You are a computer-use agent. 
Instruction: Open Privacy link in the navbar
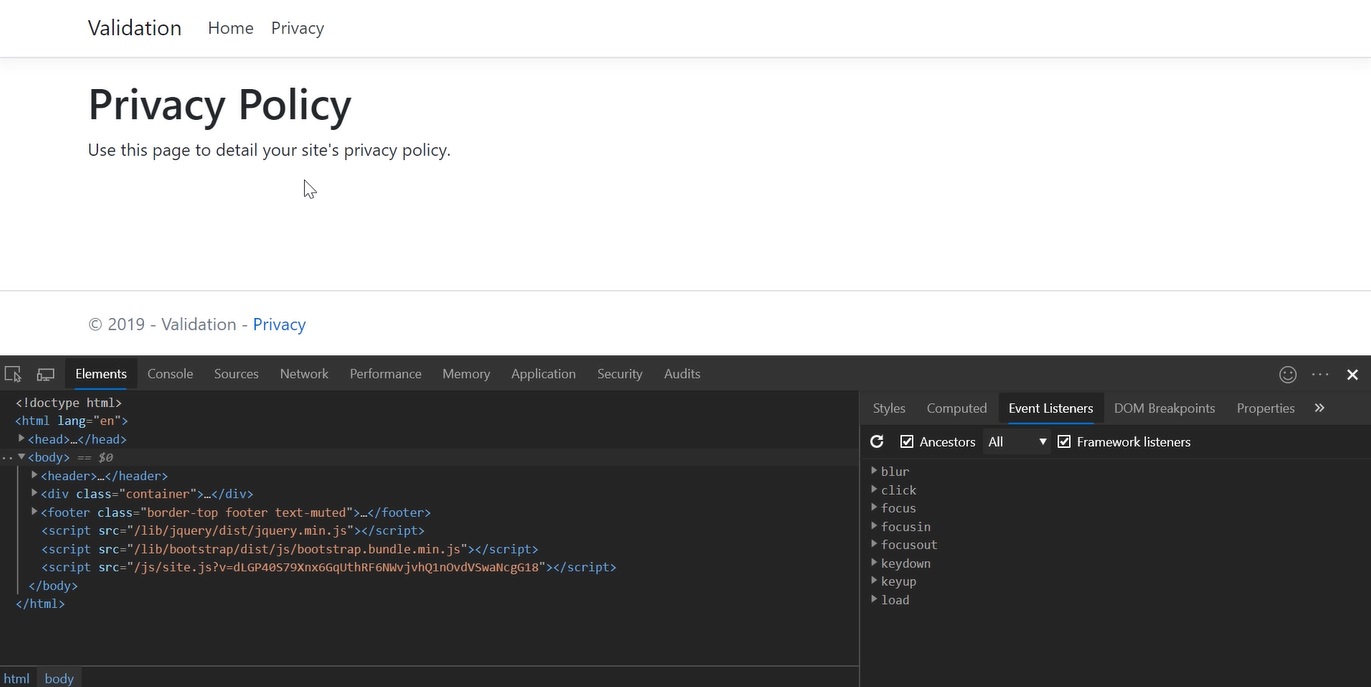tap(297, 28)
